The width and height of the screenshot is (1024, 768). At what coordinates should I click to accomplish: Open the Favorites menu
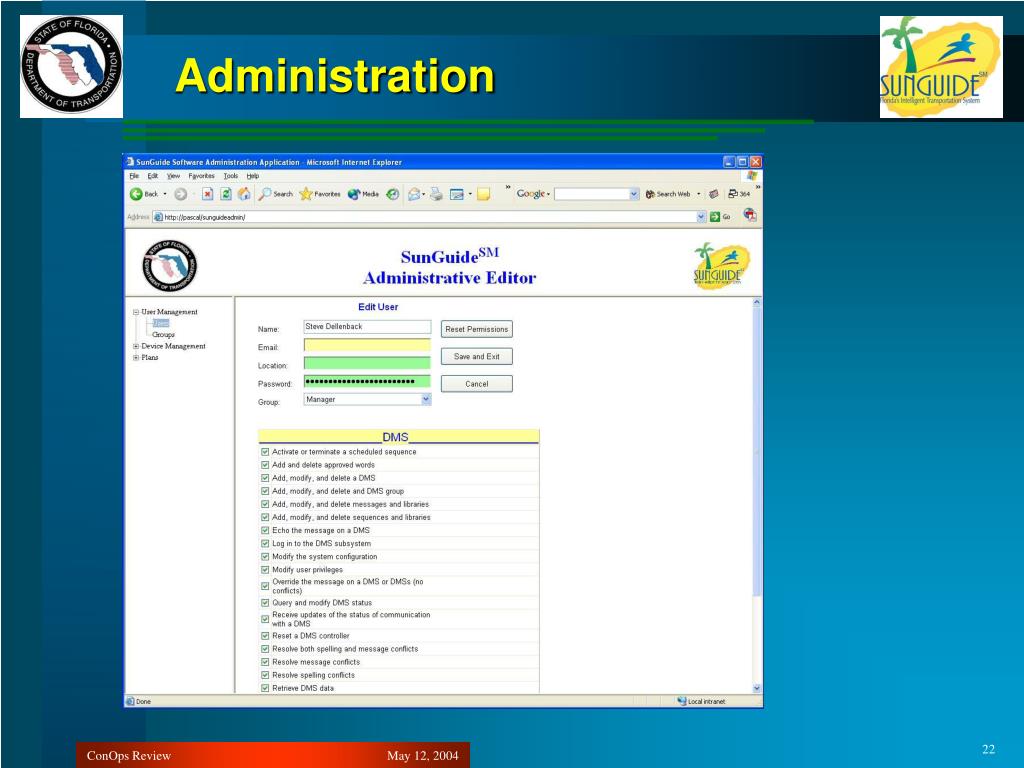pyautogui.click(x=201, y=176)
